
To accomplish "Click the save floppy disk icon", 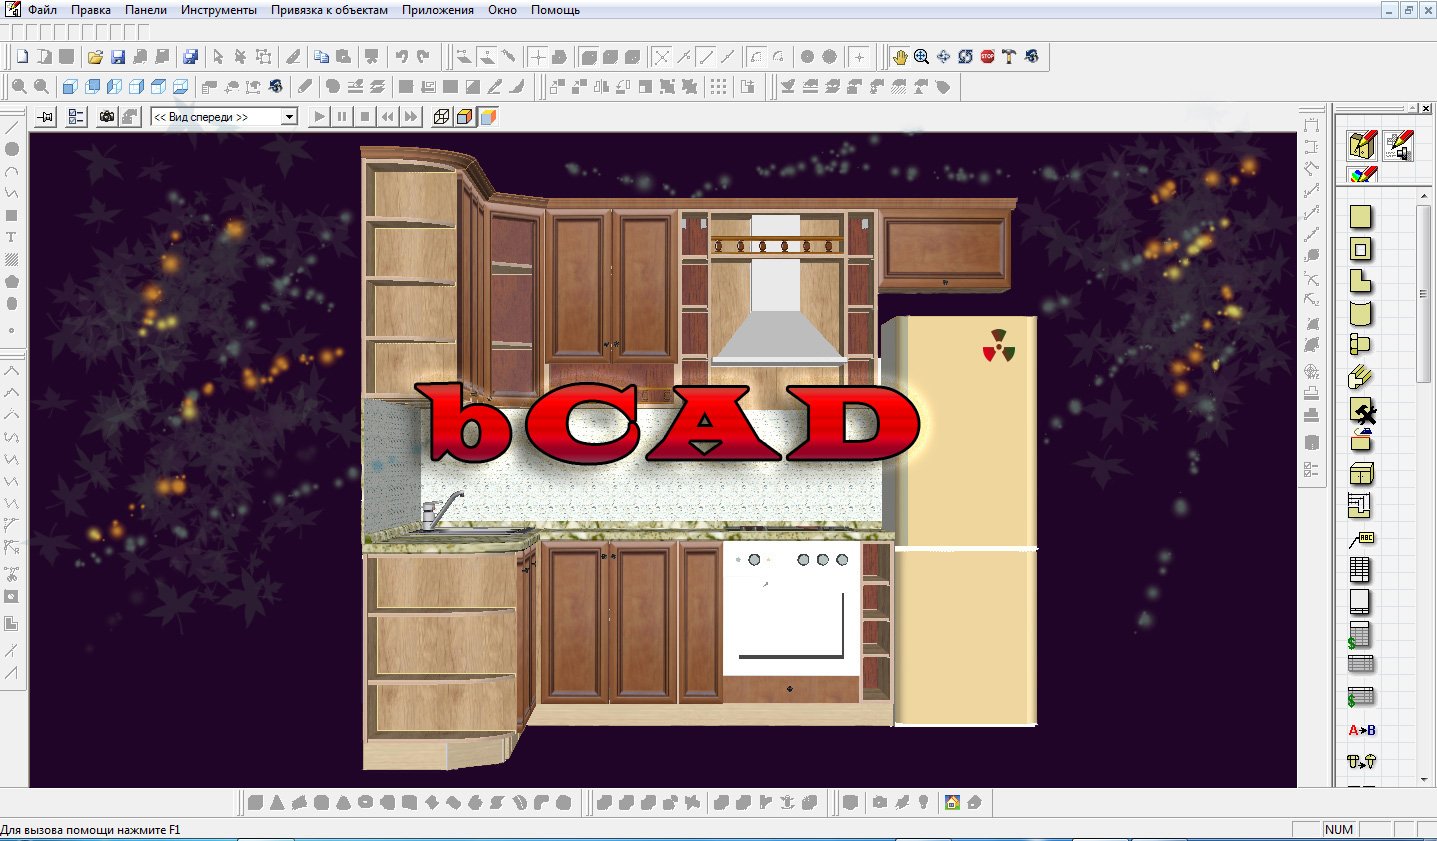I will click(118, 57).
